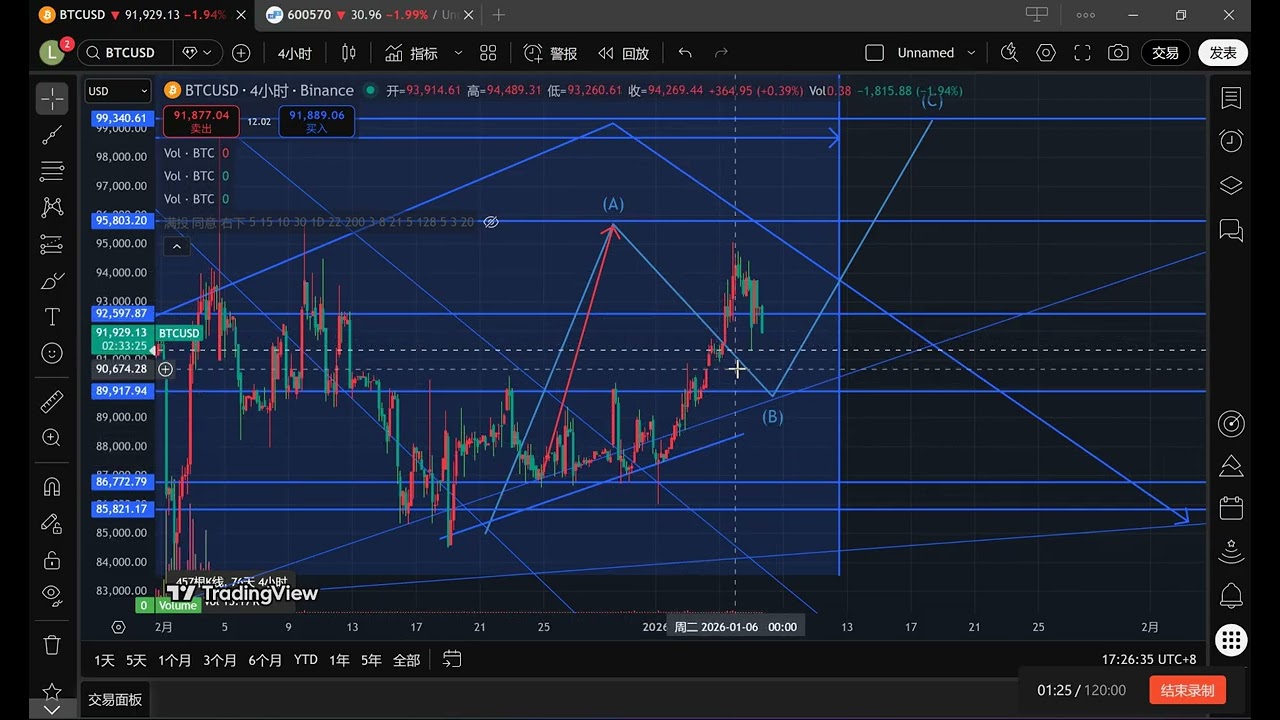Open the calendar panel in right sidebar
The image size is (1280, 720).
(1231, 508)
